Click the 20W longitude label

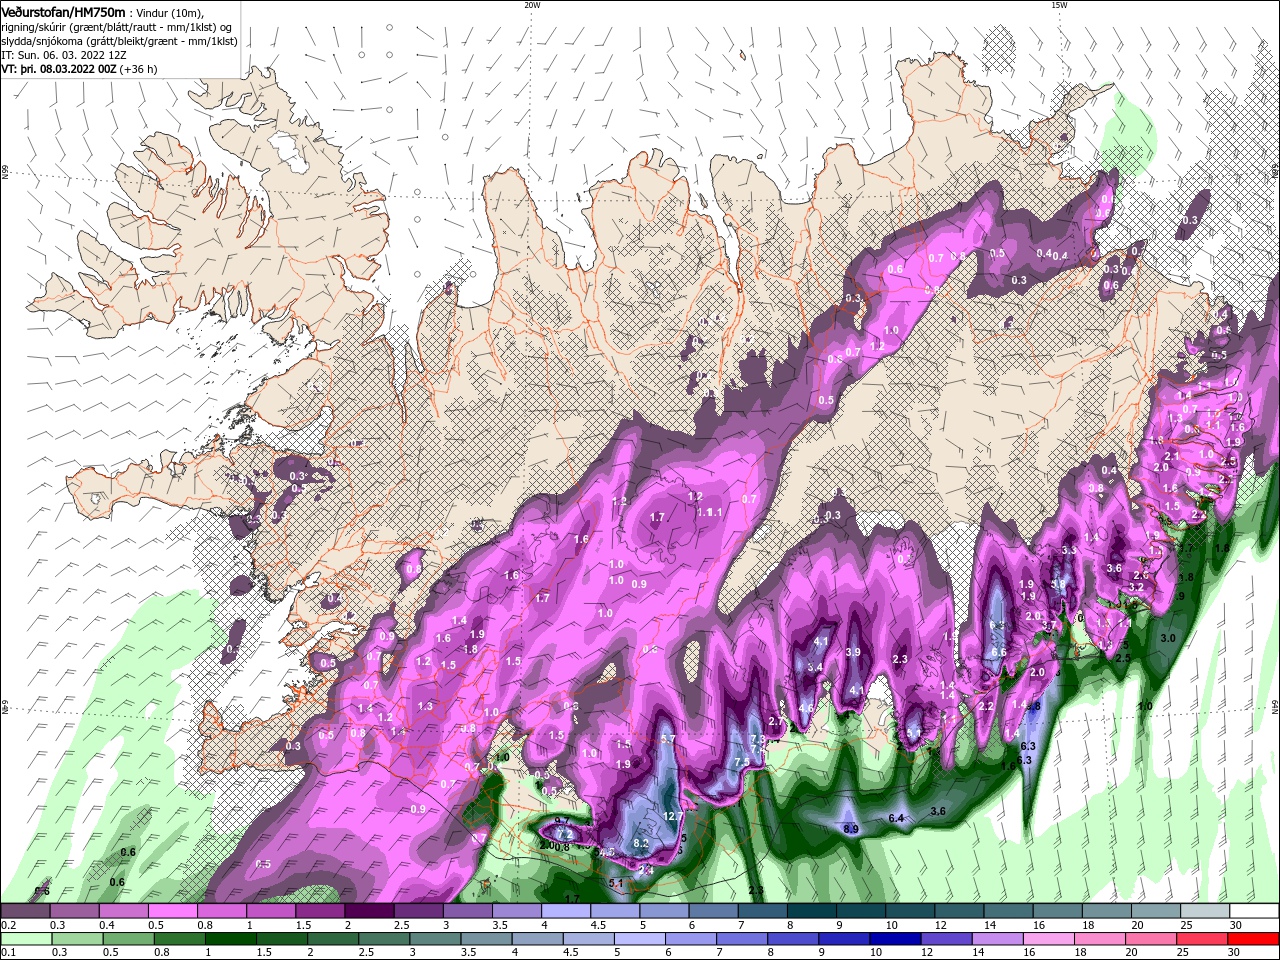click(532, 5)
